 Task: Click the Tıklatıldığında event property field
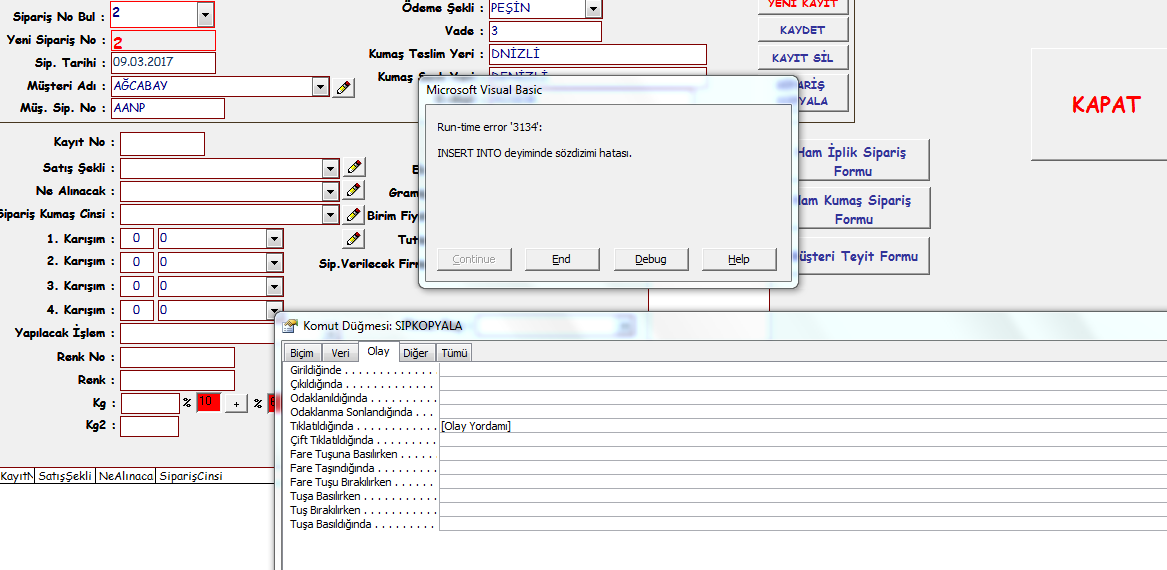click(x=800, y=426)
